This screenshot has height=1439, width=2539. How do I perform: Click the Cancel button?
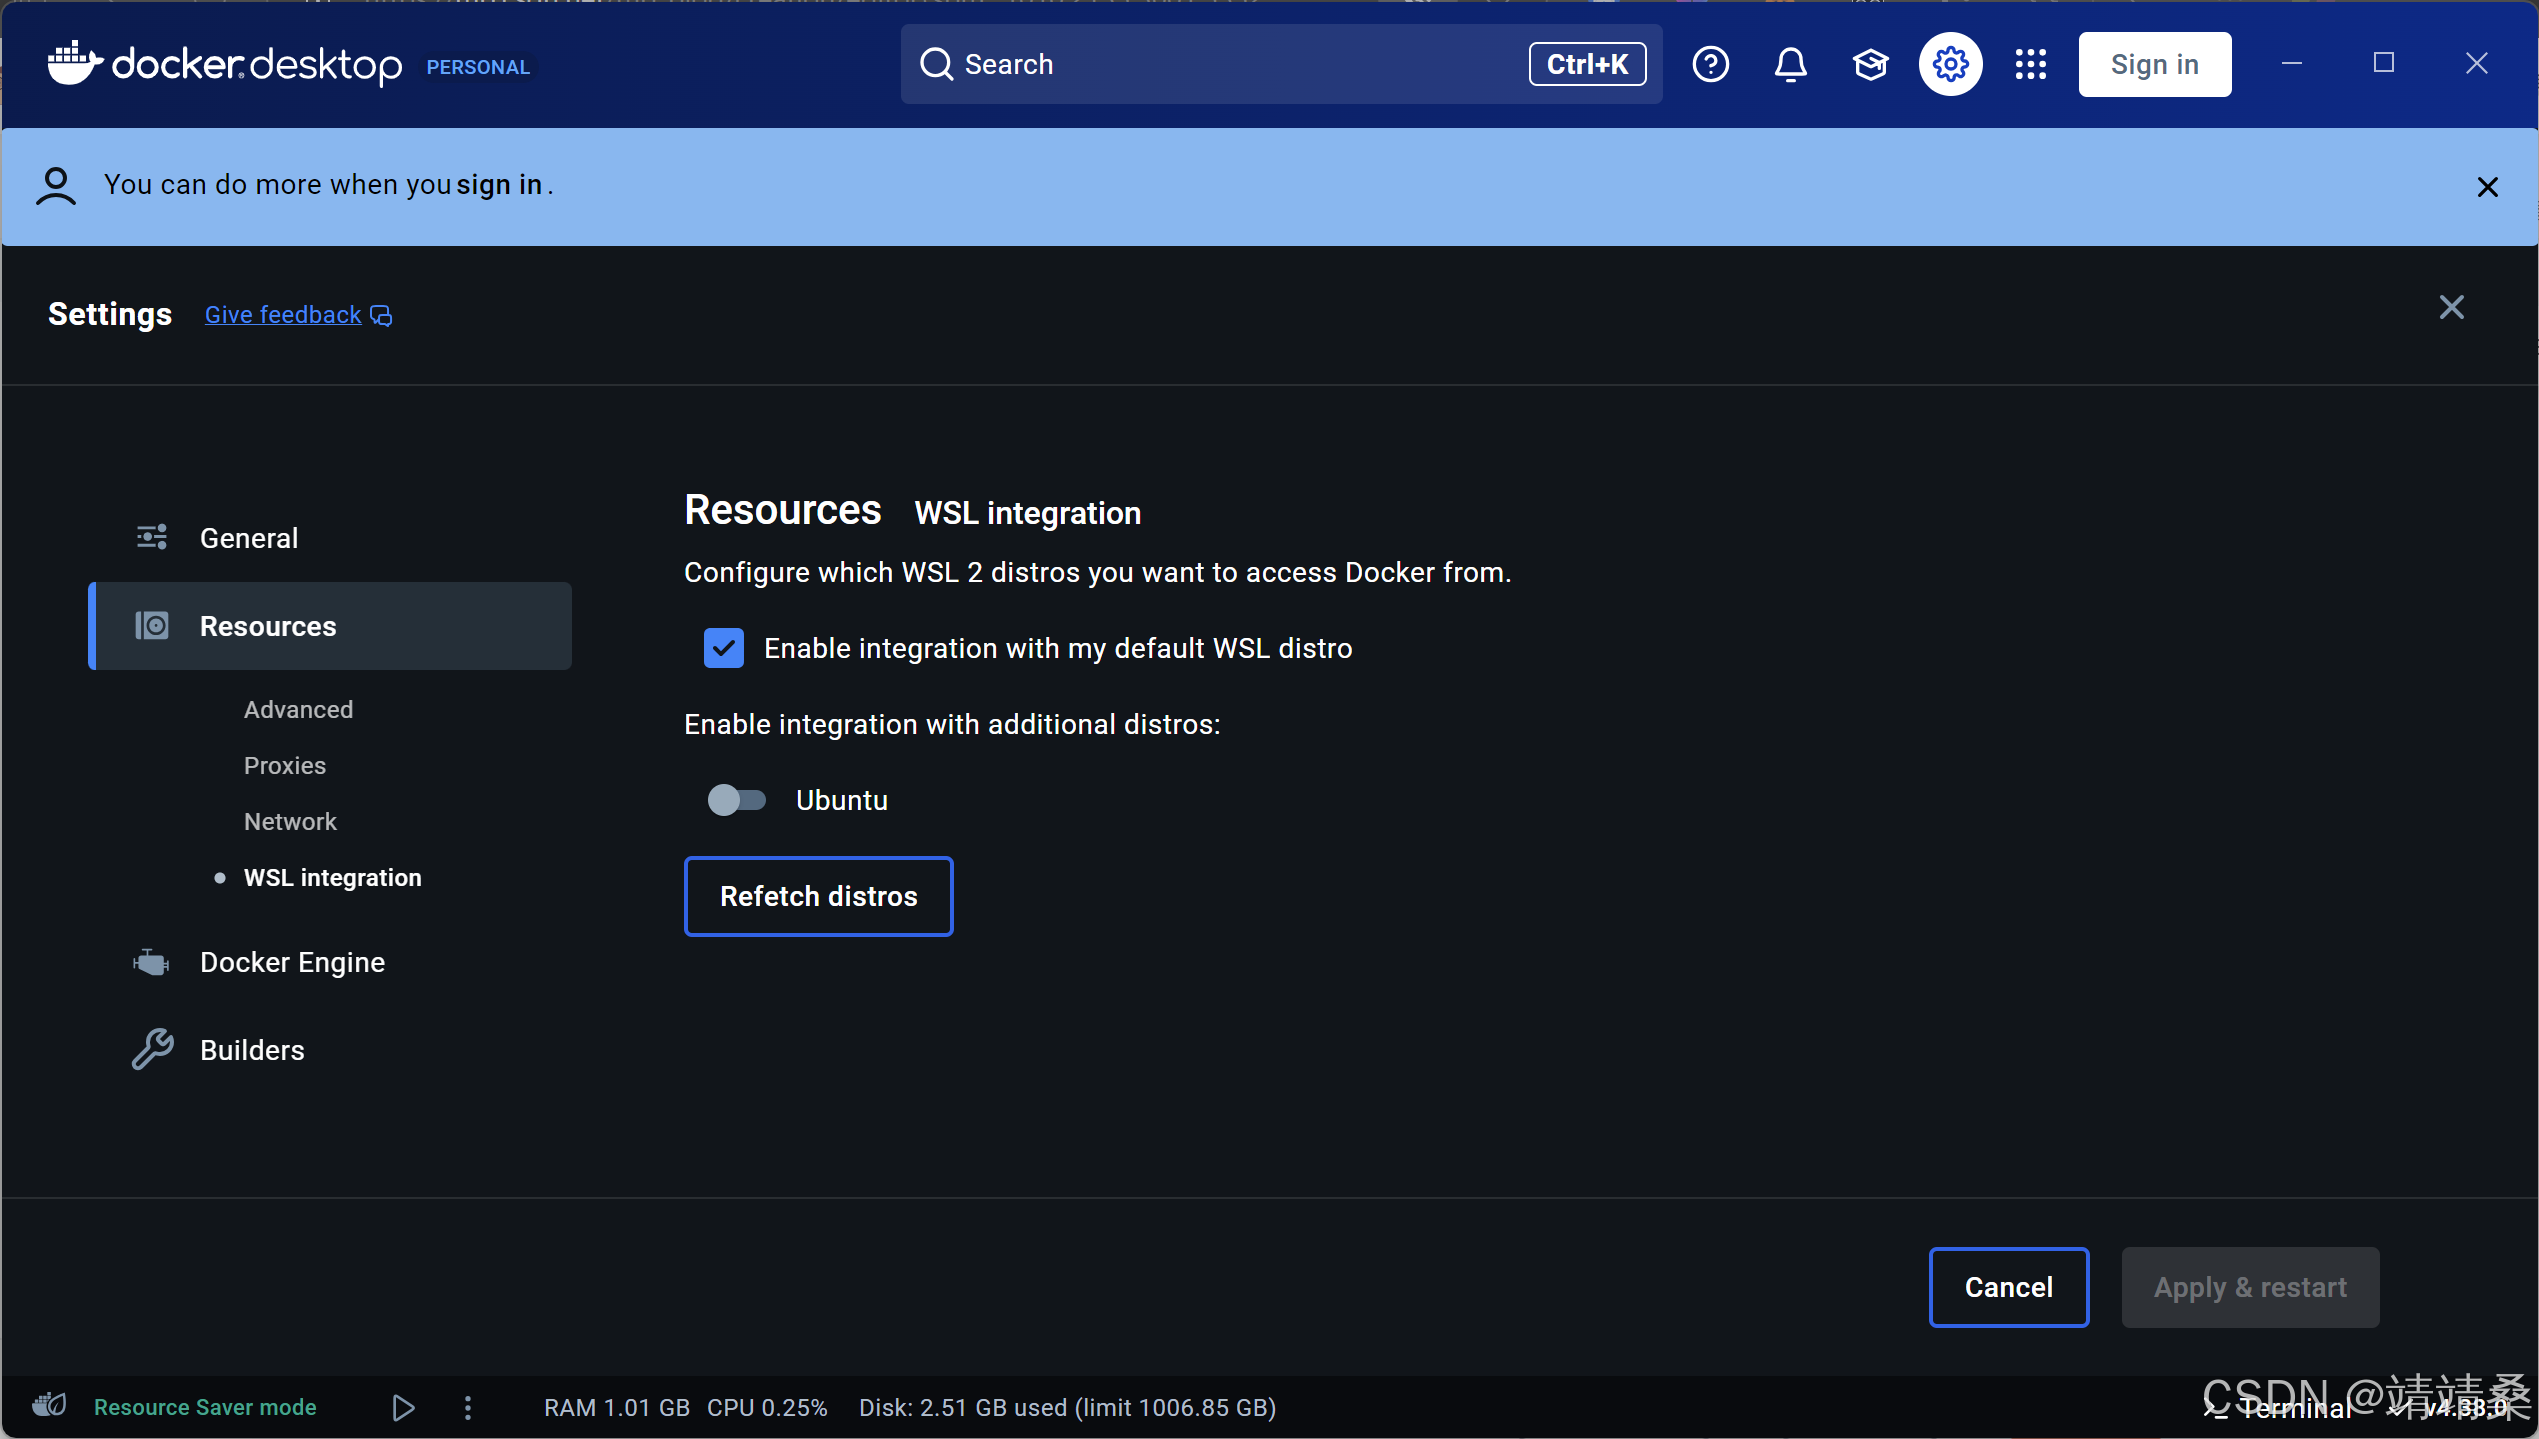tap(2009, 1287)
